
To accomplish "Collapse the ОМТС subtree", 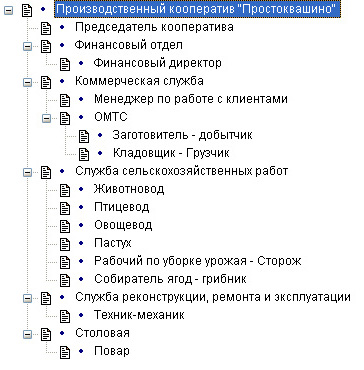I will [46, 118].
